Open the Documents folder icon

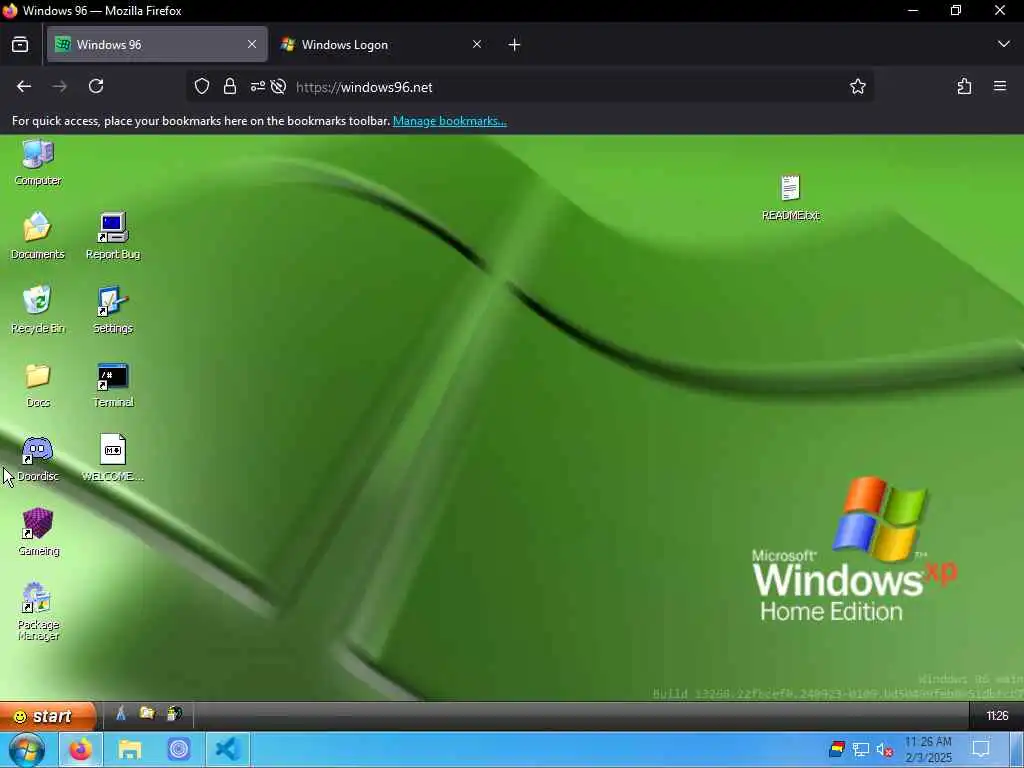[37, 236]
